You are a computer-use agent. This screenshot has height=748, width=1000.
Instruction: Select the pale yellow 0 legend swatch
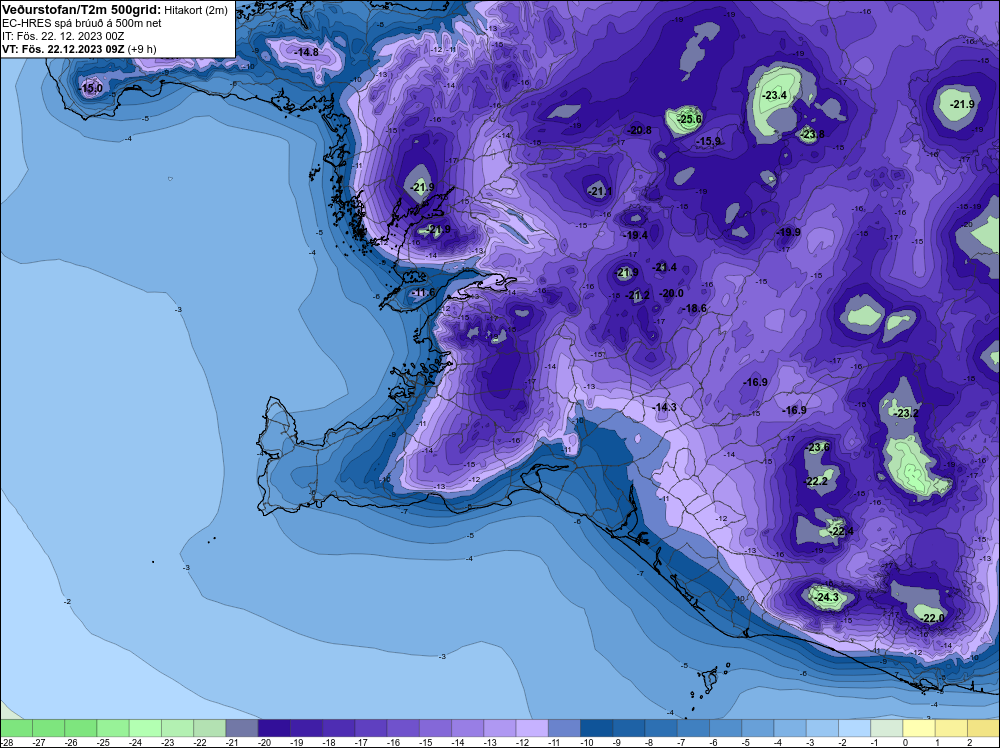(x=919, y=728)
